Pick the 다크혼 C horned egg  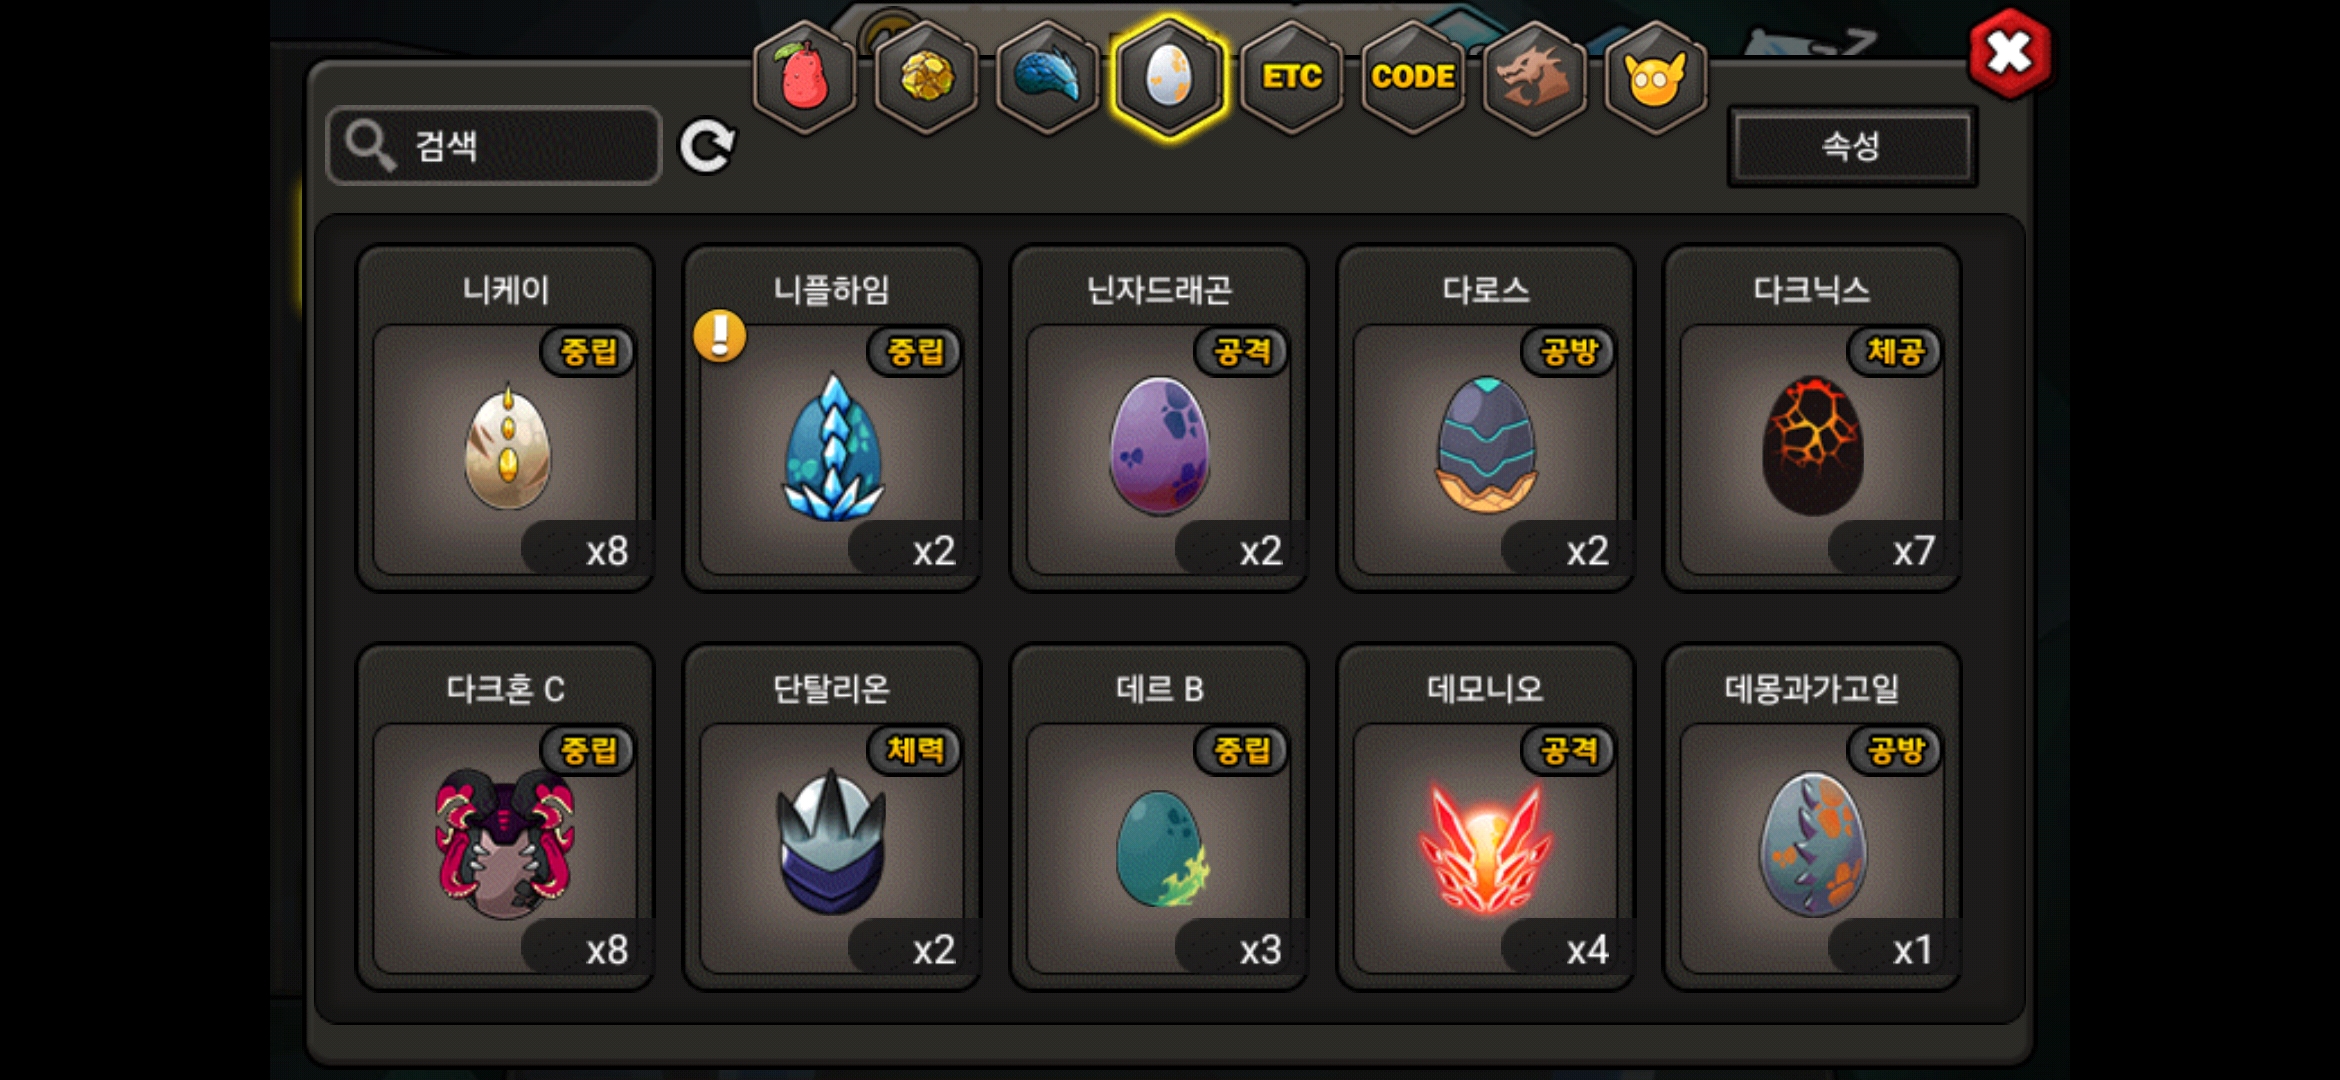pos(506,817)
